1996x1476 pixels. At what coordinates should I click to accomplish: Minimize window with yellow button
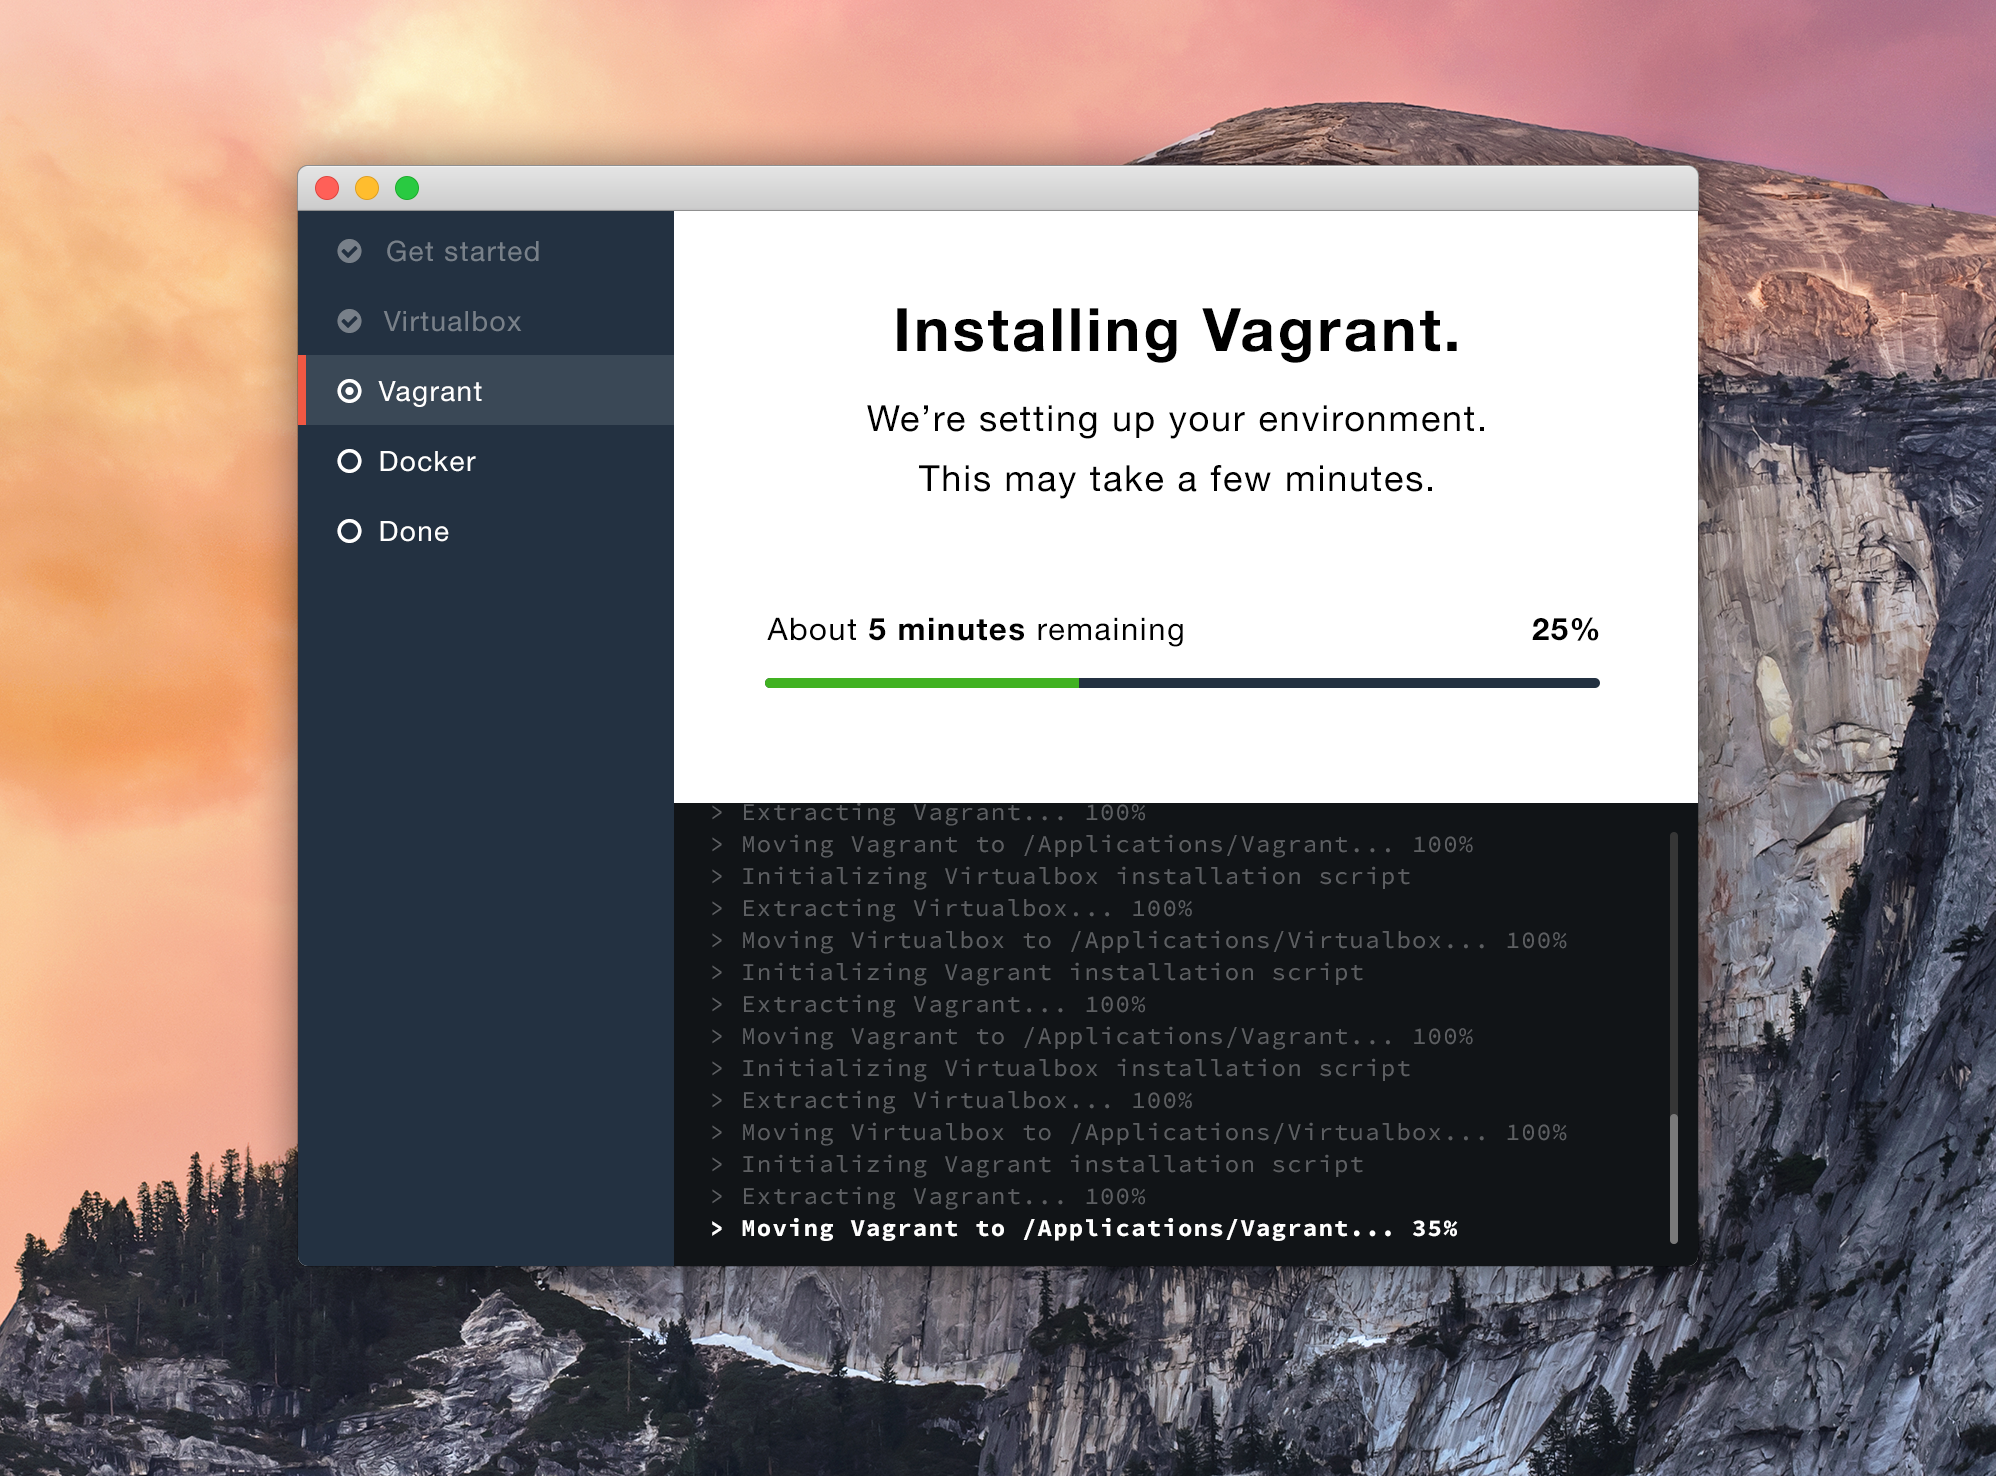(367, 188)
